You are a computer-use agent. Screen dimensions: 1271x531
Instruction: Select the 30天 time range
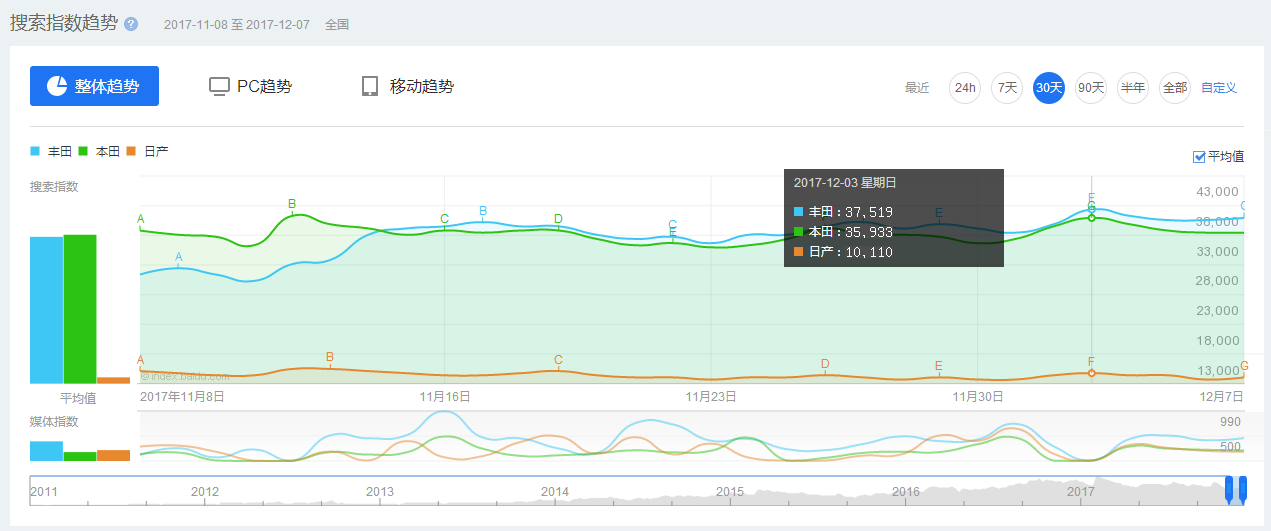(x=1049, y=88)
